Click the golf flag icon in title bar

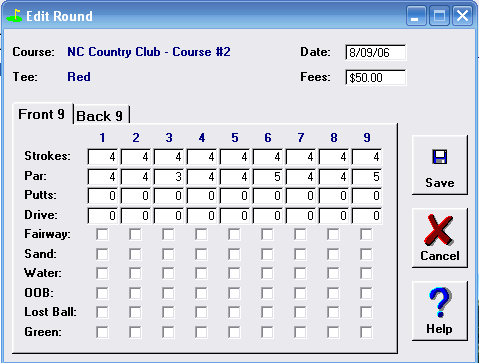(15, 16)
